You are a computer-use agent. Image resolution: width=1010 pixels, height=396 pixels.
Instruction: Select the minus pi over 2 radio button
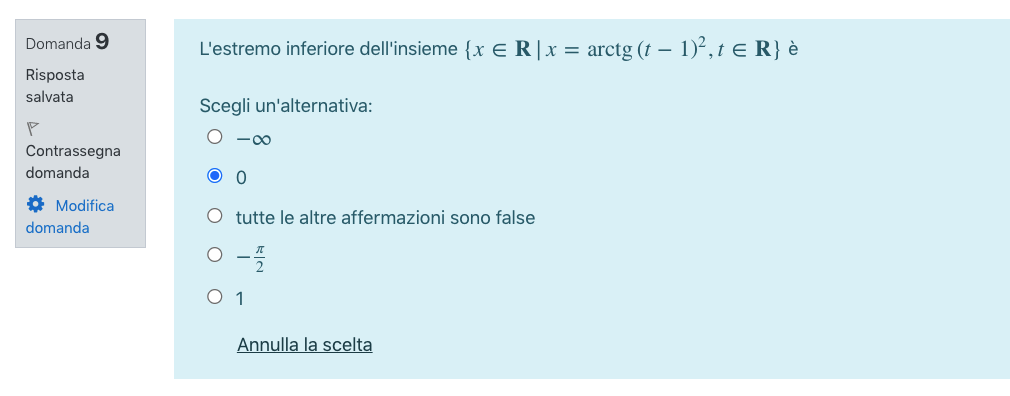tap(214, 255)
